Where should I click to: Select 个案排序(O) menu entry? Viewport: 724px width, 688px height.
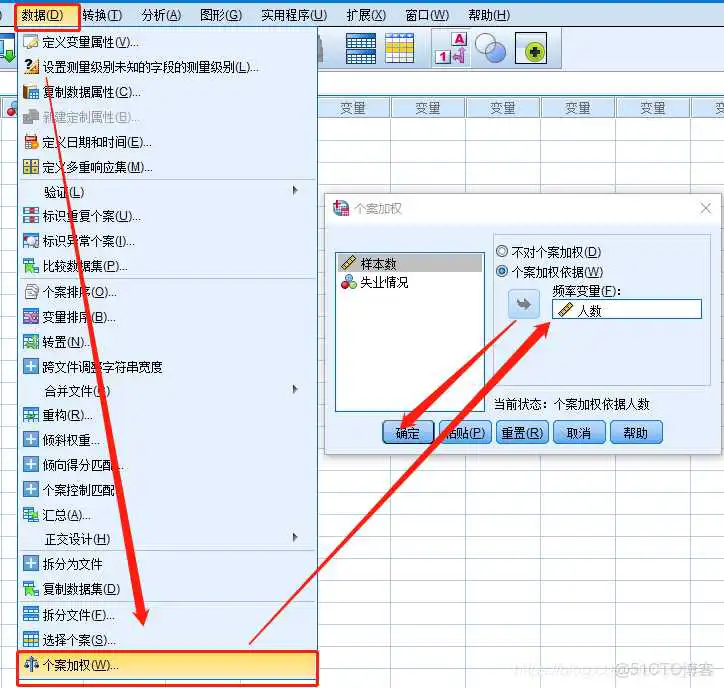(x=168, y=292)
